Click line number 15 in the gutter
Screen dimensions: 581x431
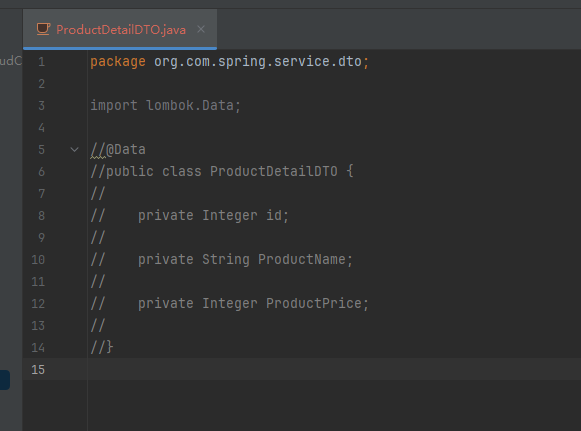[x=38, y=370]
